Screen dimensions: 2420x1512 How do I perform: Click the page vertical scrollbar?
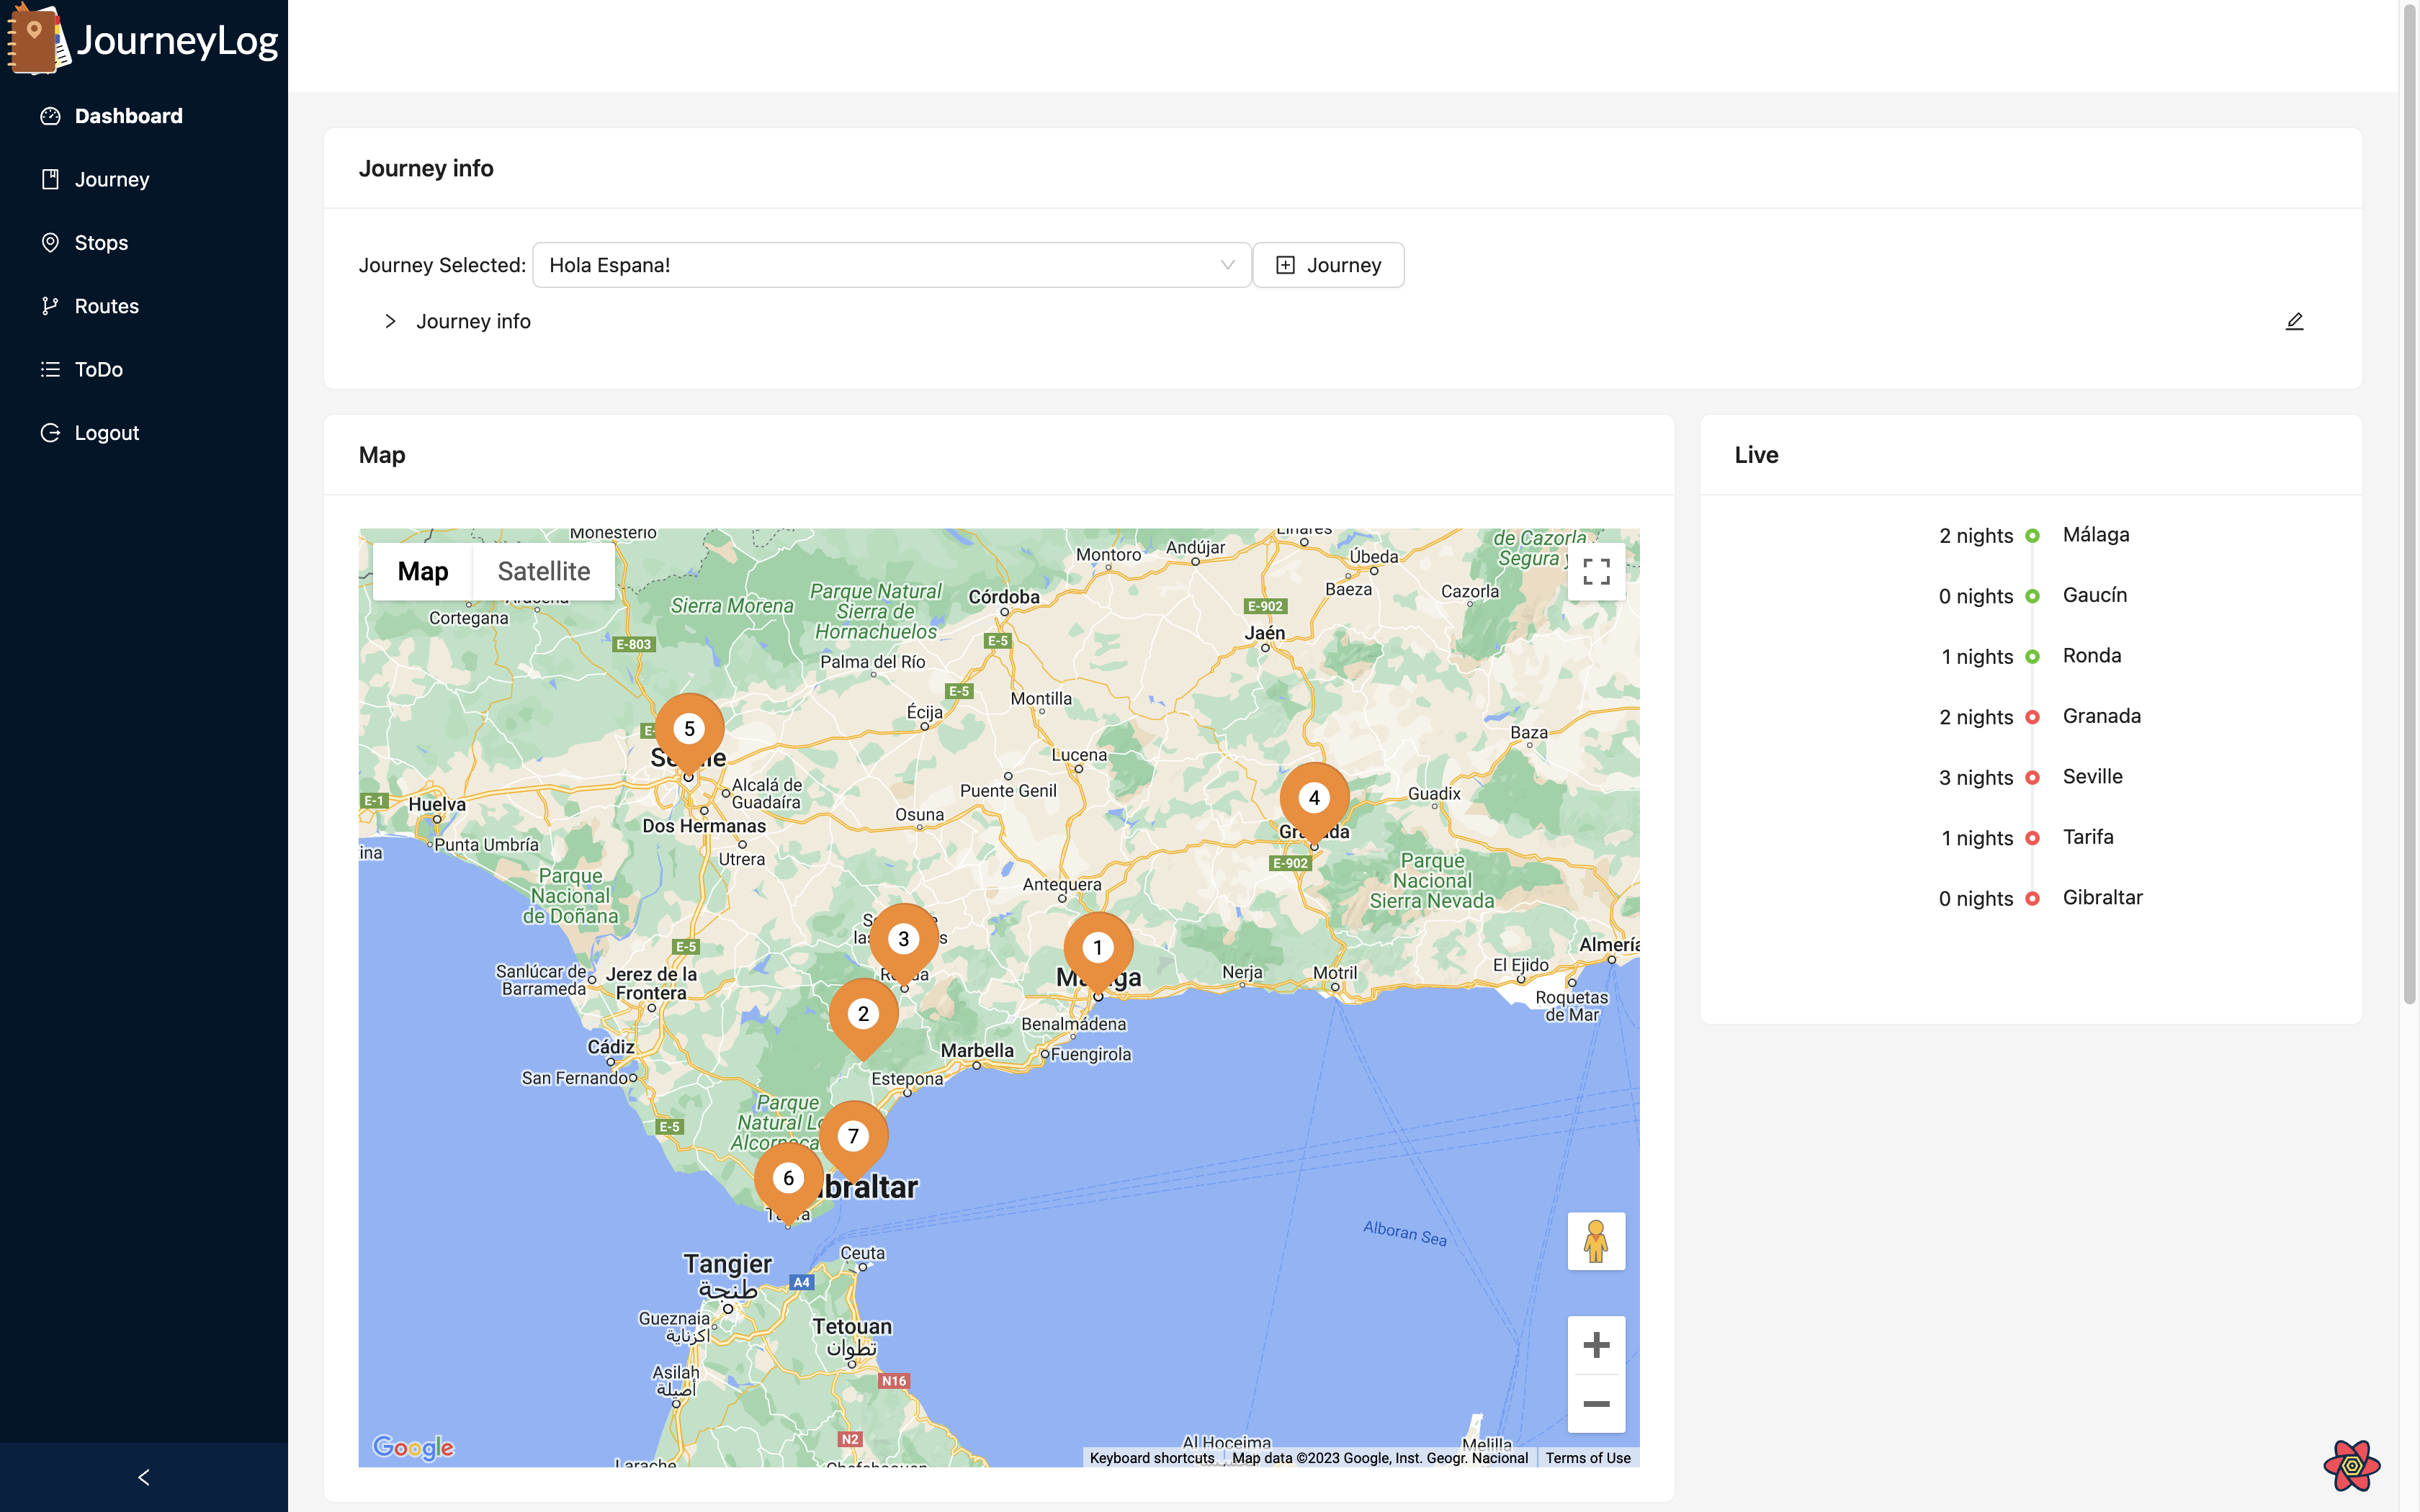point(2409,500)
